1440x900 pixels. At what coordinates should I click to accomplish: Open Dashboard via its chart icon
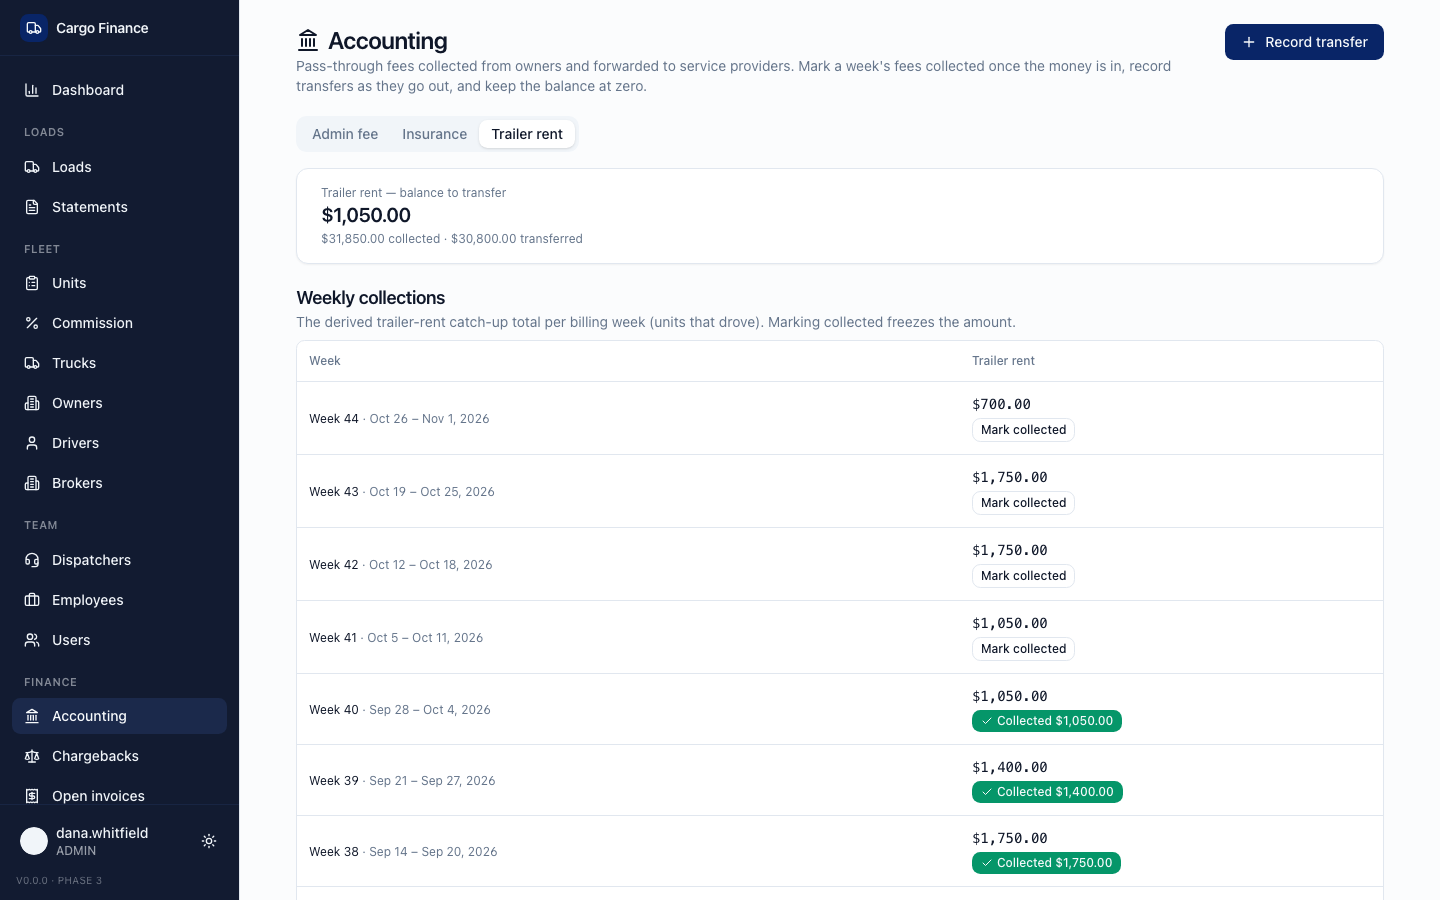32,90
